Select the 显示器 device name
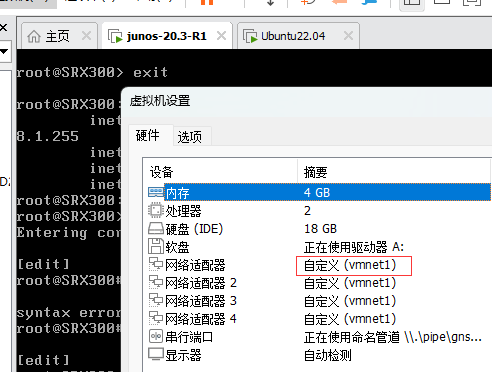Viewport: 492px width, 372px height. click(x=184, y=355)
